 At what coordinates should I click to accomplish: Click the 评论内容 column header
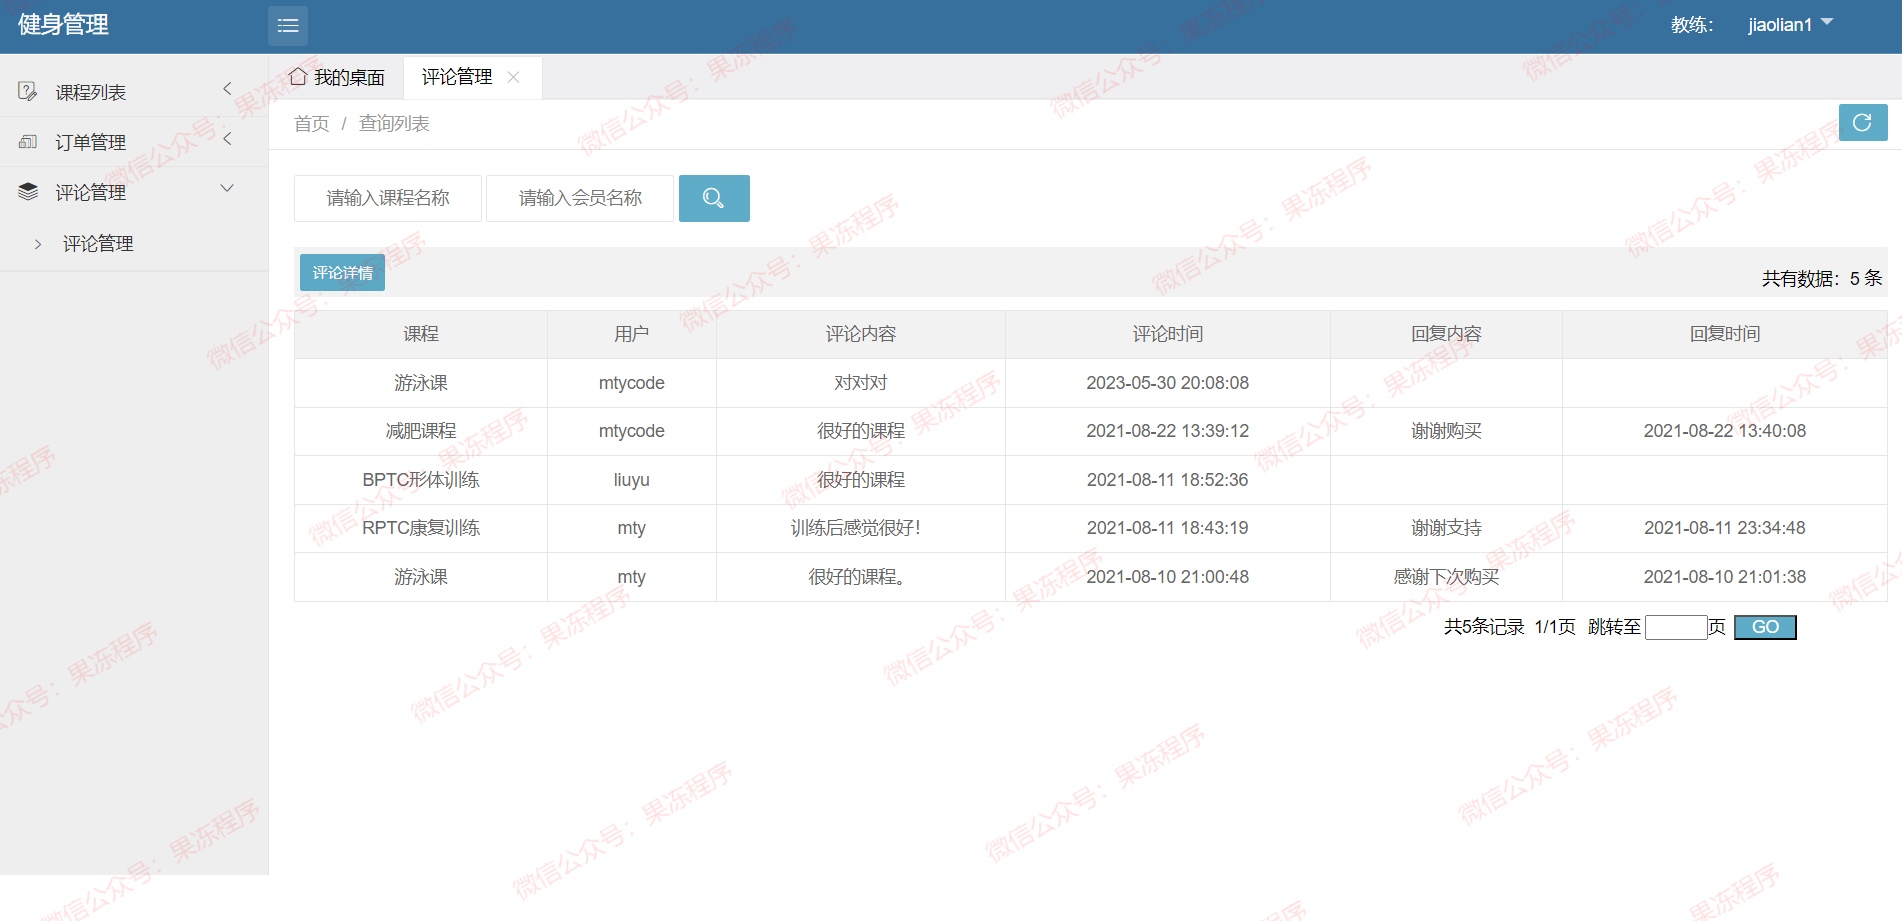click(861, 334)
